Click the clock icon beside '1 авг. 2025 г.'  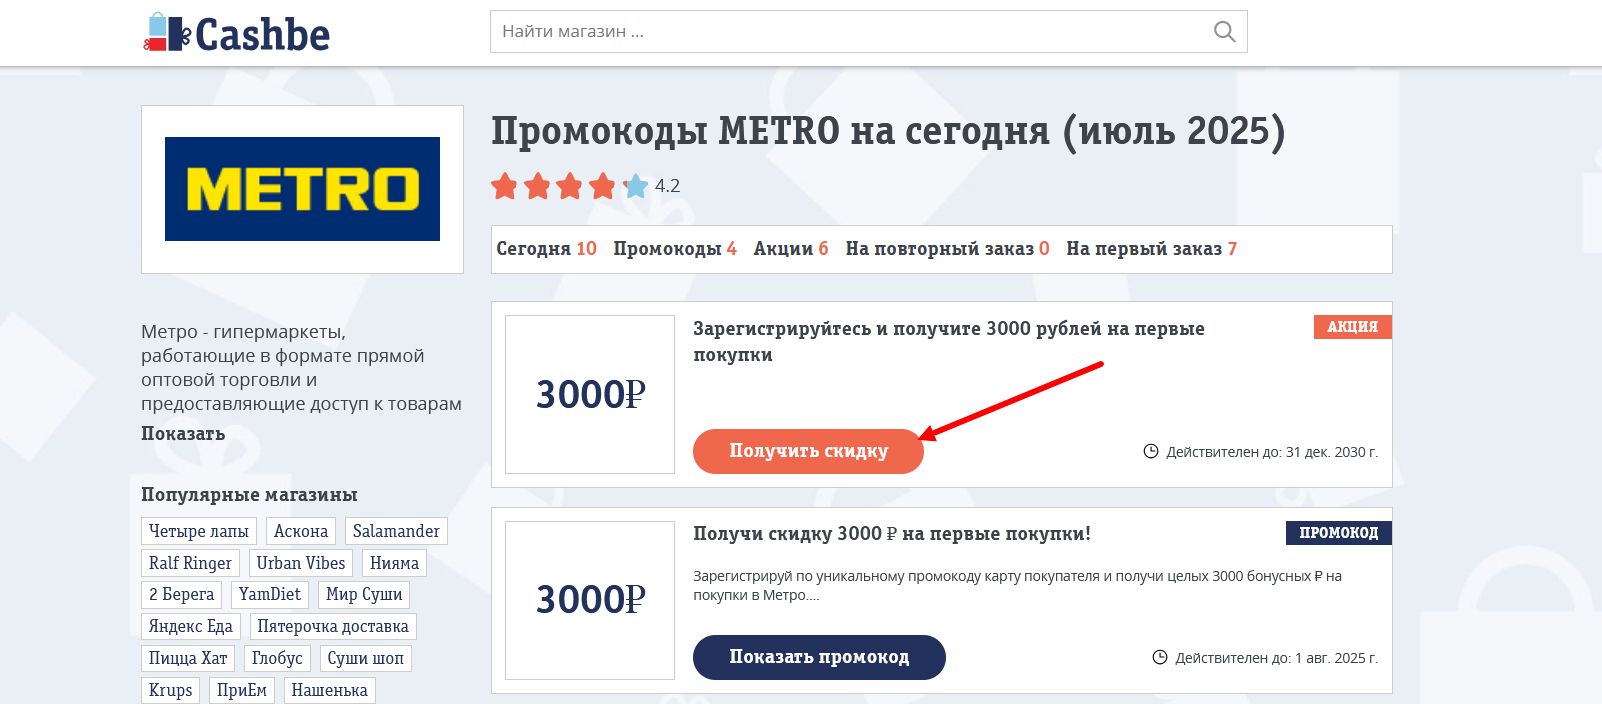(x=1160, y=657)
